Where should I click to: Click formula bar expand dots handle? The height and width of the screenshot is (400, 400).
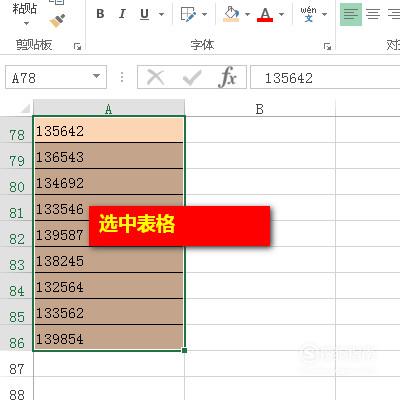122,77
